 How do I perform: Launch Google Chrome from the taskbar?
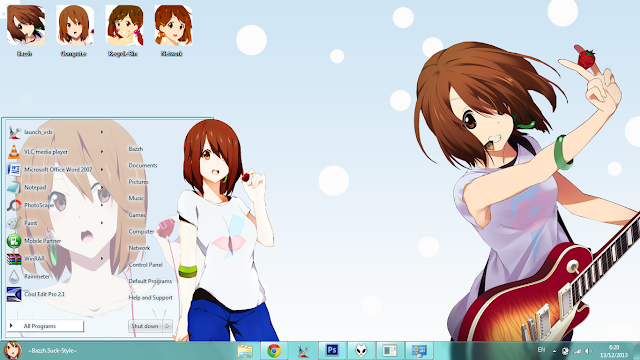pyautogui.click(x=274, y=351)
